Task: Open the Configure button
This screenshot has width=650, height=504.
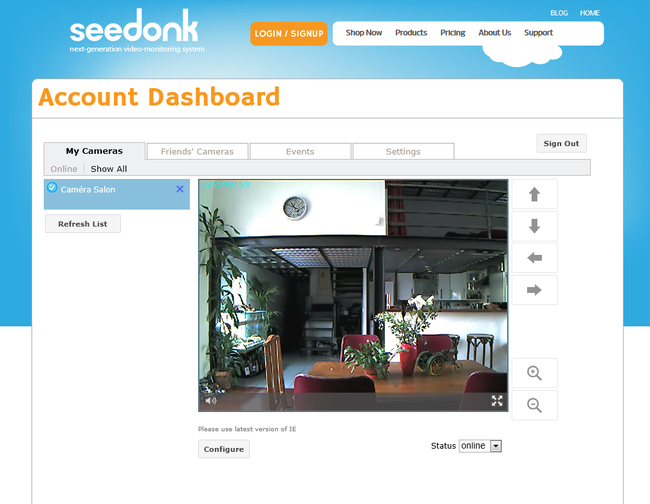Action: [224, 449]
